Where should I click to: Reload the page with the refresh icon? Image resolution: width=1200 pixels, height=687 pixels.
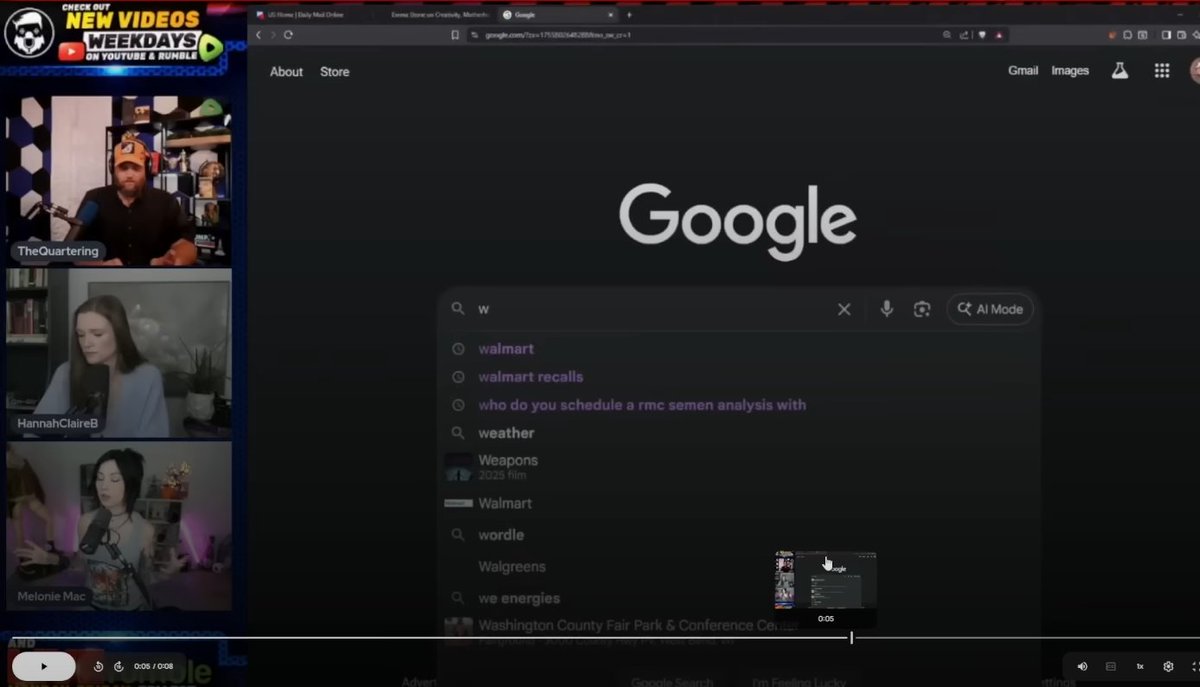click(288, 34)
